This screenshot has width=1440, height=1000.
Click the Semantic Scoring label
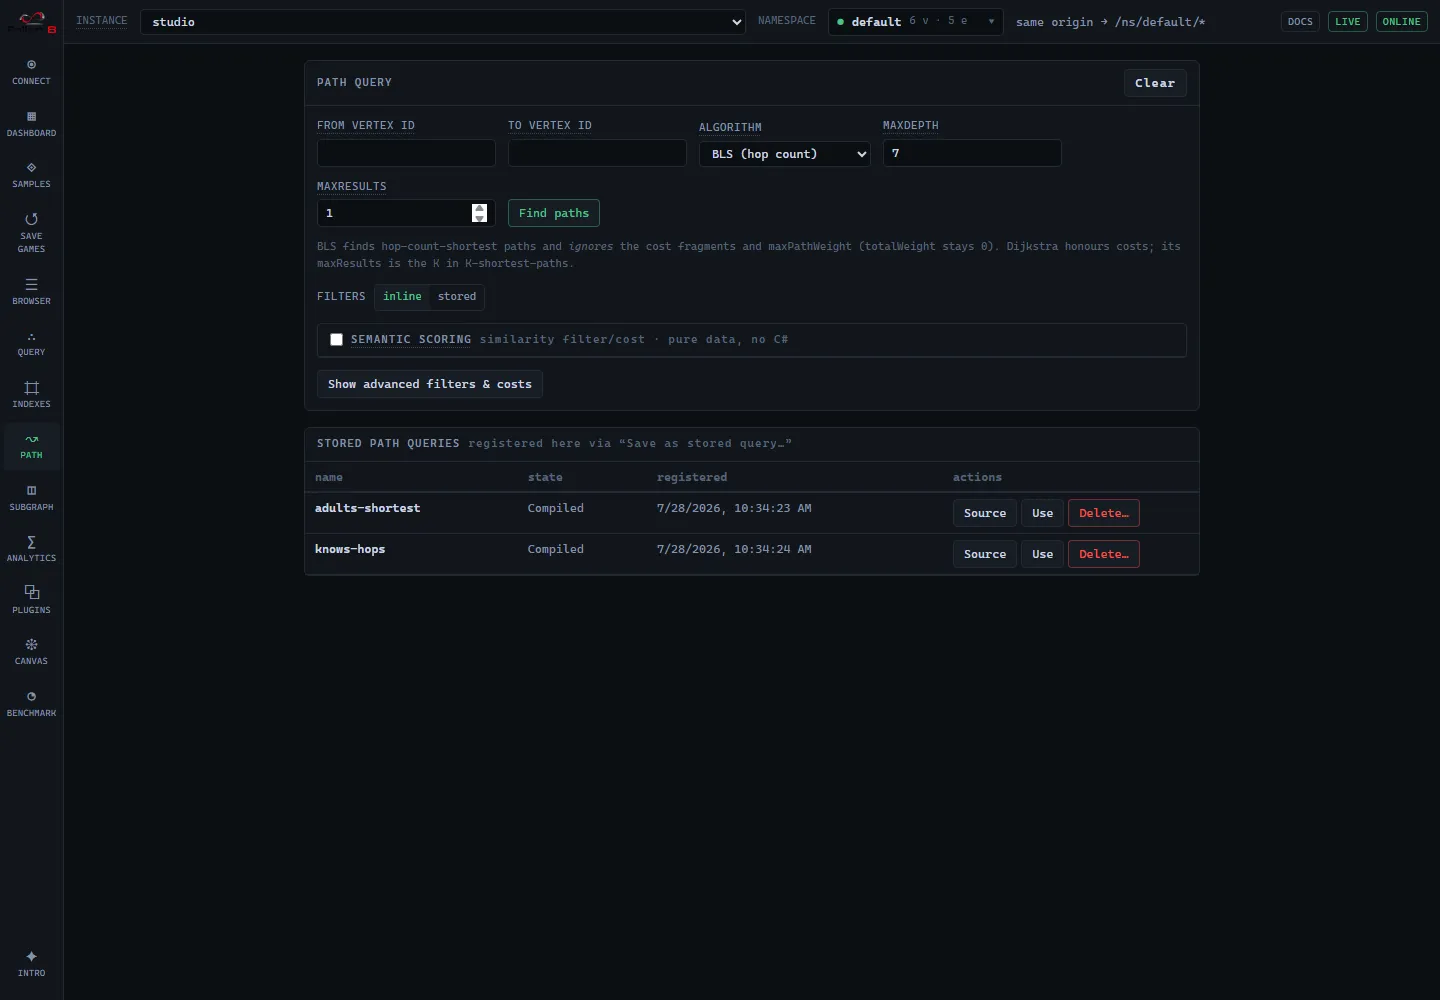(x=411, y=340)
